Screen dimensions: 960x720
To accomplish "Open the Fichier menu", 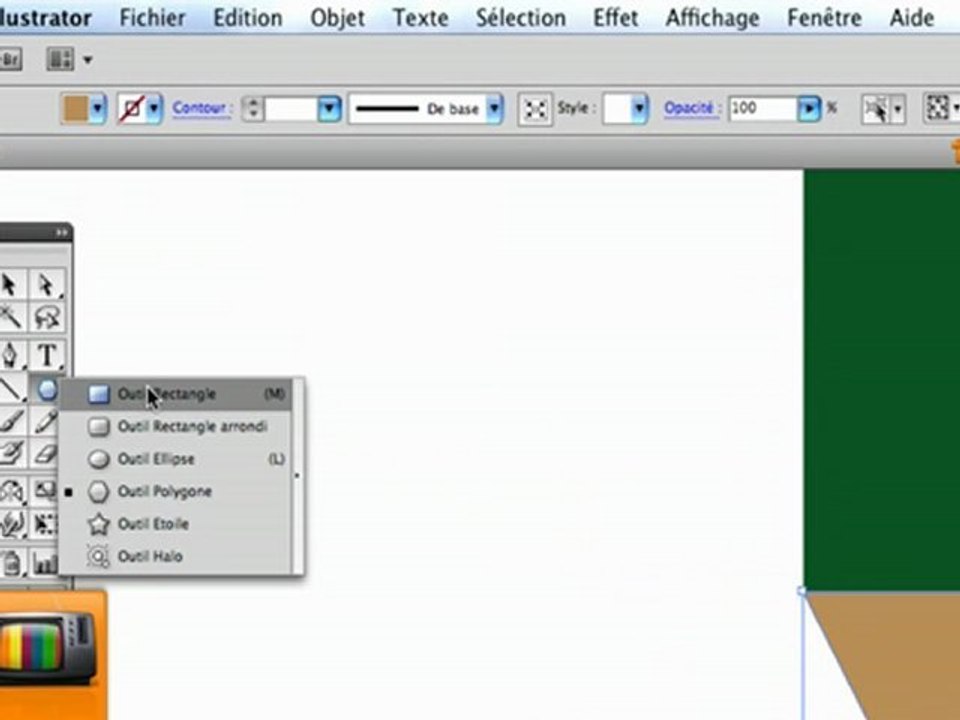I will (152, 18).
